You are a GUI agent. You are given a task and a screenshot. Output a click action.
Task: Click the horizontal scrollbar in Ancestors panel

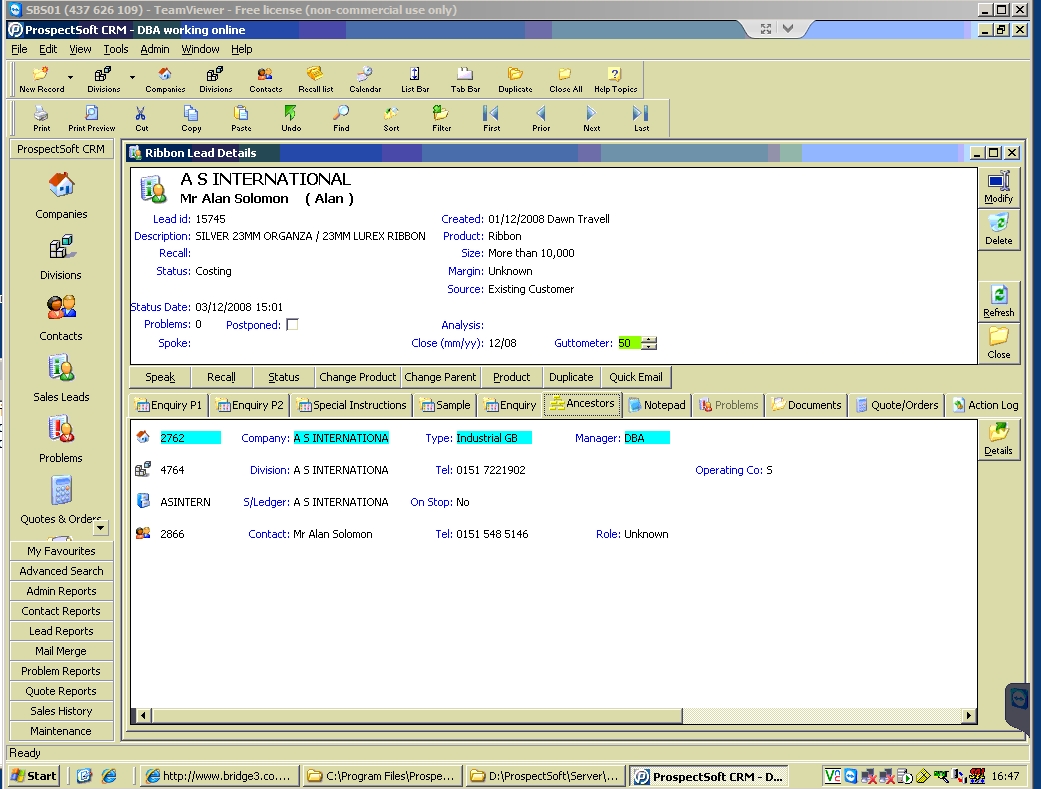click(x=416, y=715)
